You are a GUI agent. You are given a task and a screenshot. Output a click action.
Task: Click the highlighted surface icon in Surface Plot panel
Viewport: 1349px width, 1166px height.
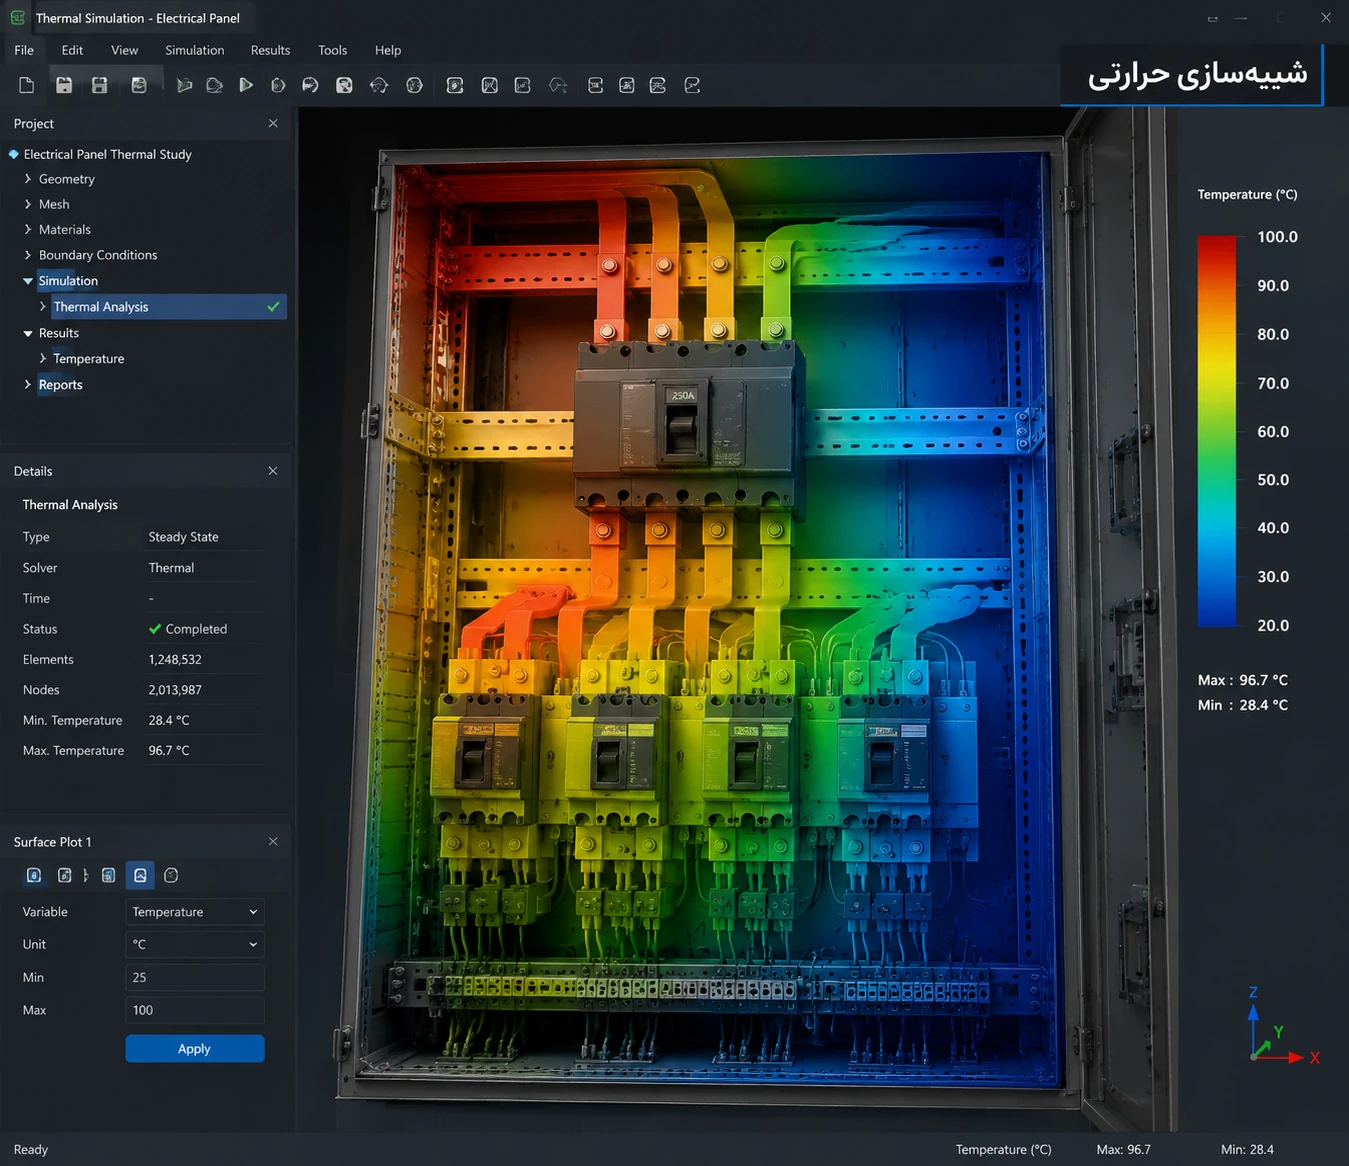pyautogui.click(x=140, y=875)
